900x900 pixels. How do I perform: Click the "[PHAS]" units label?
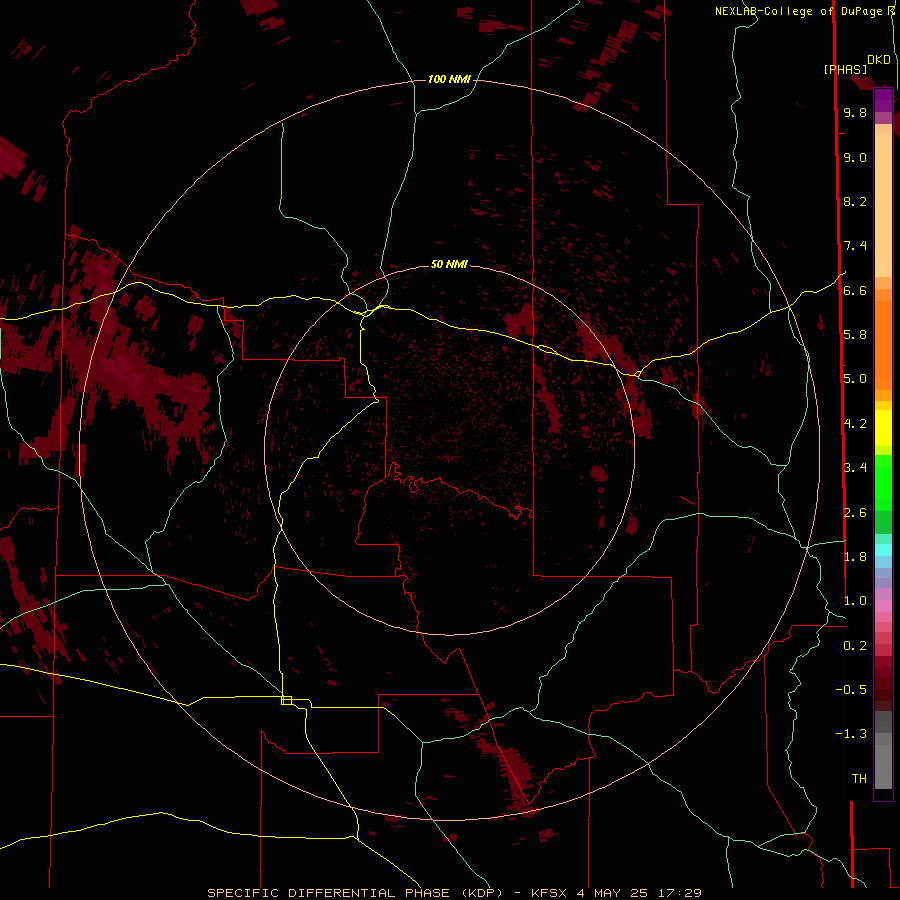(845, 69)
